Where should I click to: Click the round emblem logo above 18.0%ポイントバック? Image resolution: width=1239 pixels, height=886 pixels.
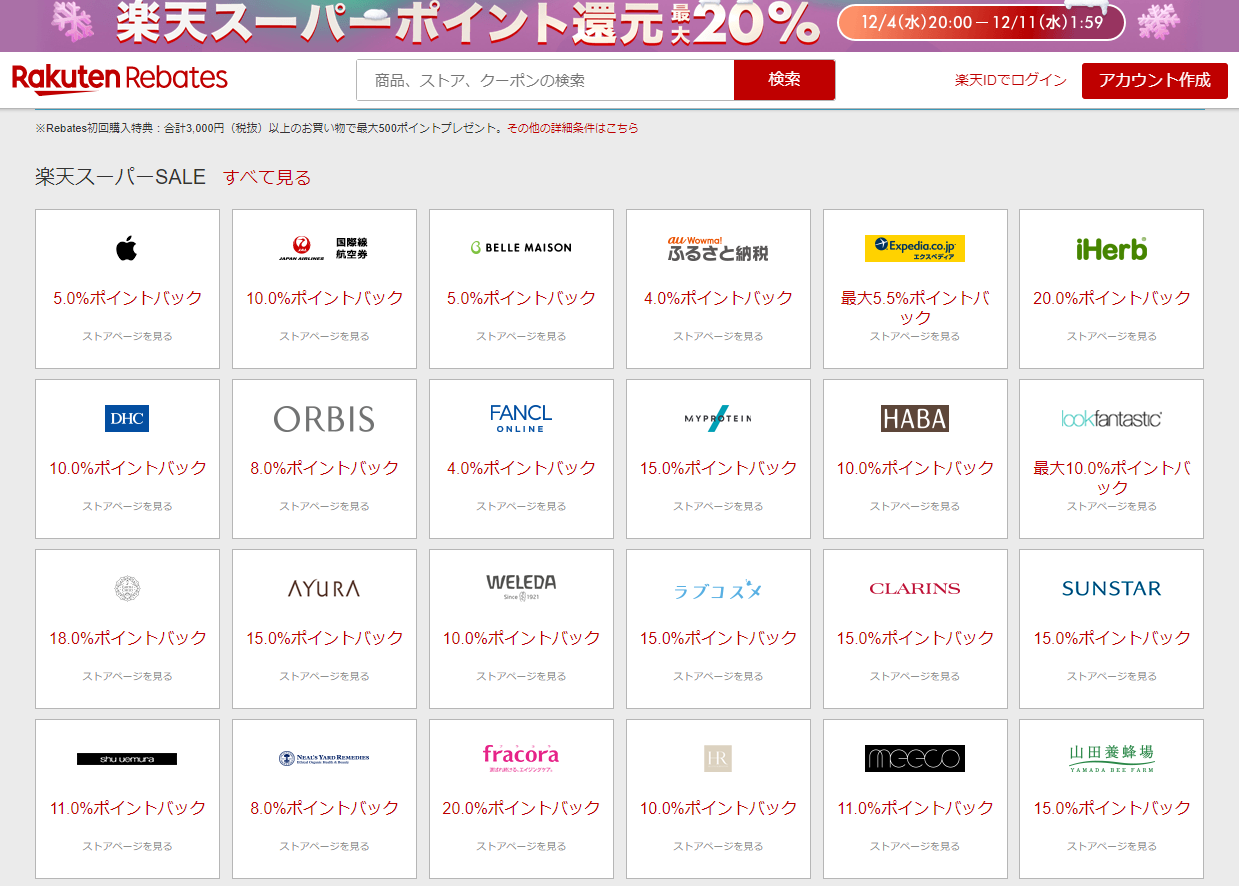point(126,588)
